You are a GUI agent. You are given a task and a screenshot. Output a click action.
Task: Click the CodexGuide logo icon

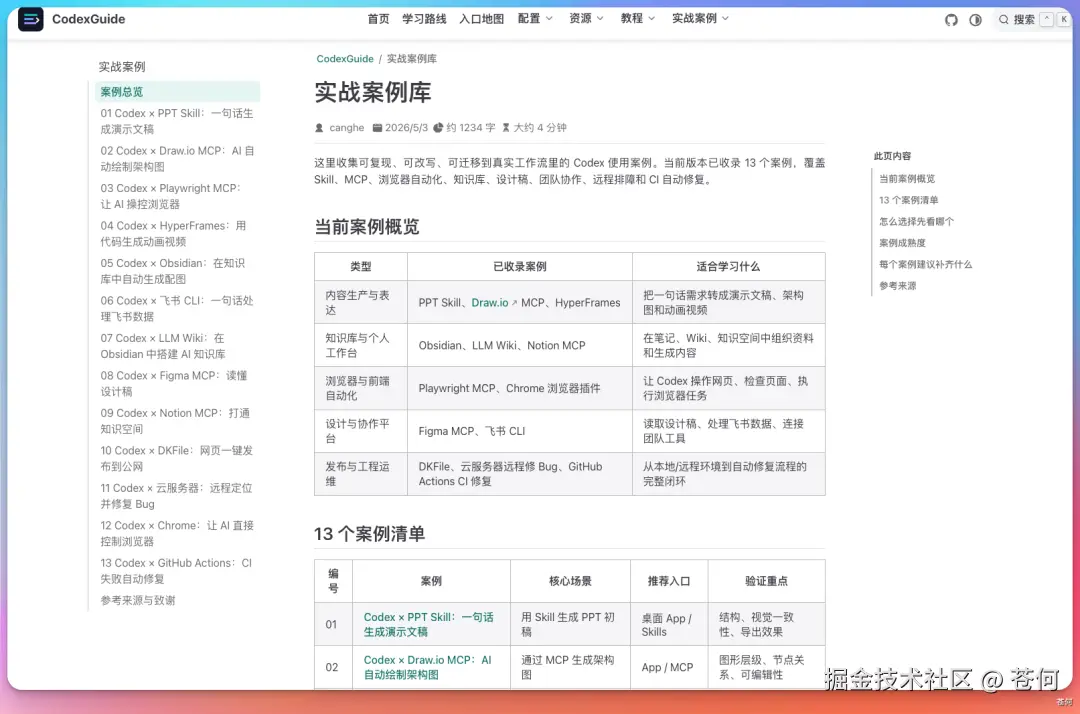30,19
